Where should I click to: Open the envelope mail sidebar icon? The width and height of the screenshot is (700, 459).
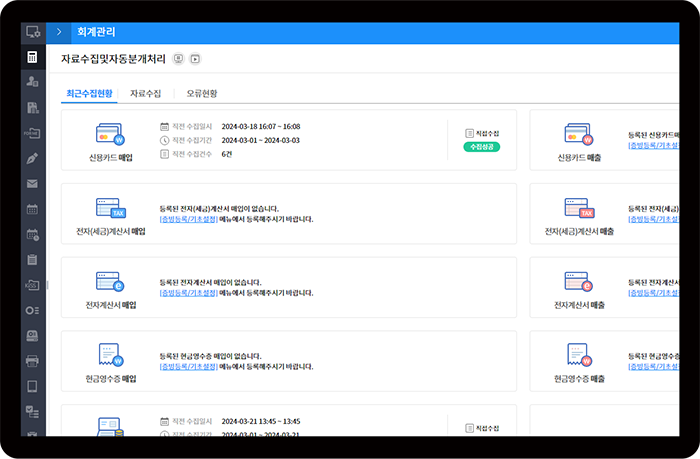click(32, 184)
